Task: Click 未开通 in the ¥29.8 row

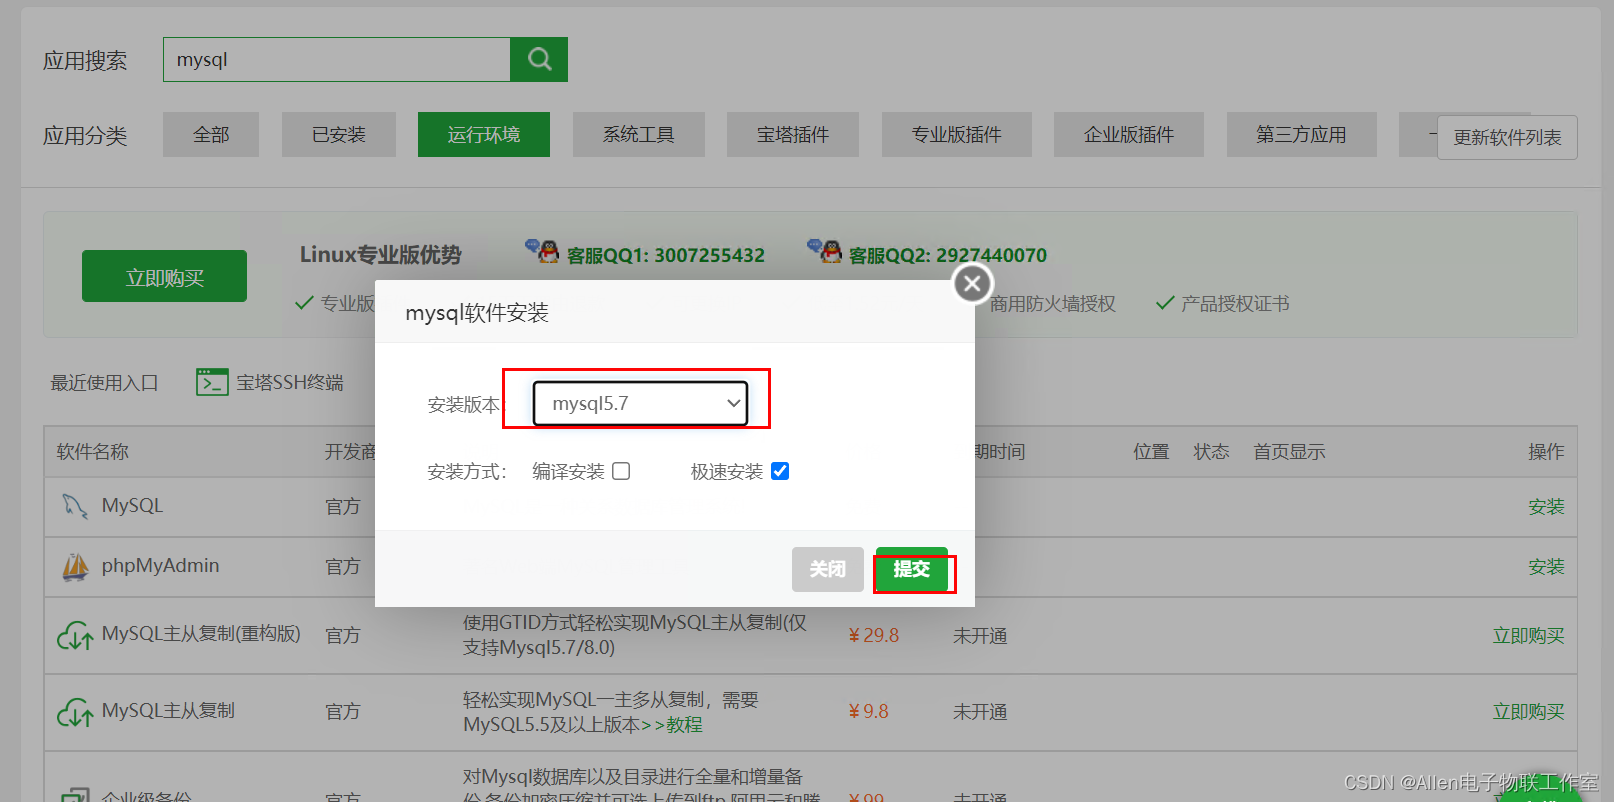Action: point(980,635)
